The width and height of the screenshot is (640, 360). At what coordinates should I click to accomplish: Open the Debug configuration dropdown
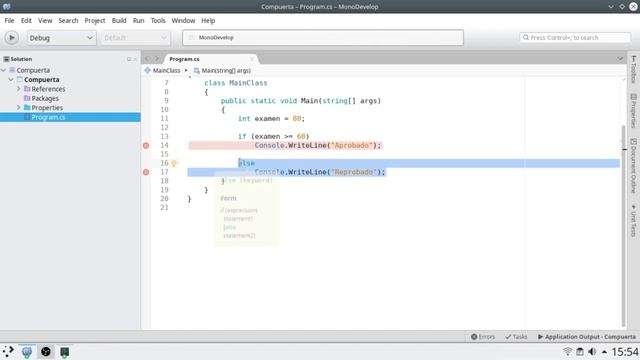[61, 38]
